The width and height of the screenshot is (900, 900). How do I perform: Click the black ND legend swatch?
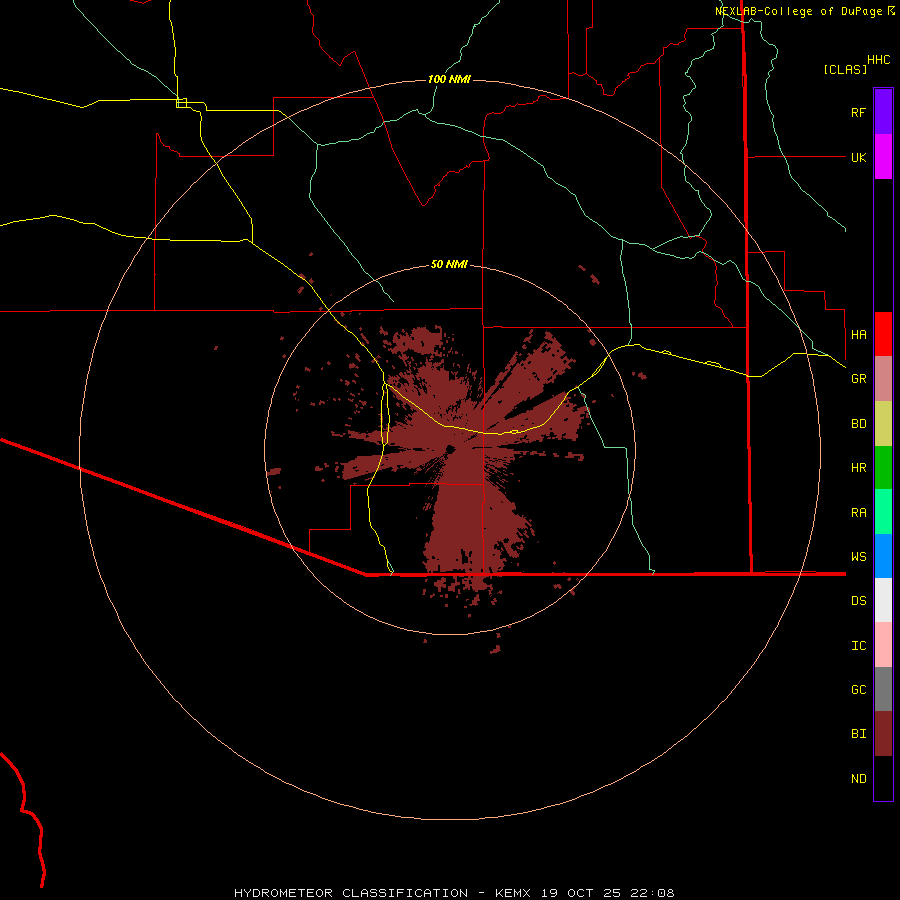point(883,778)
